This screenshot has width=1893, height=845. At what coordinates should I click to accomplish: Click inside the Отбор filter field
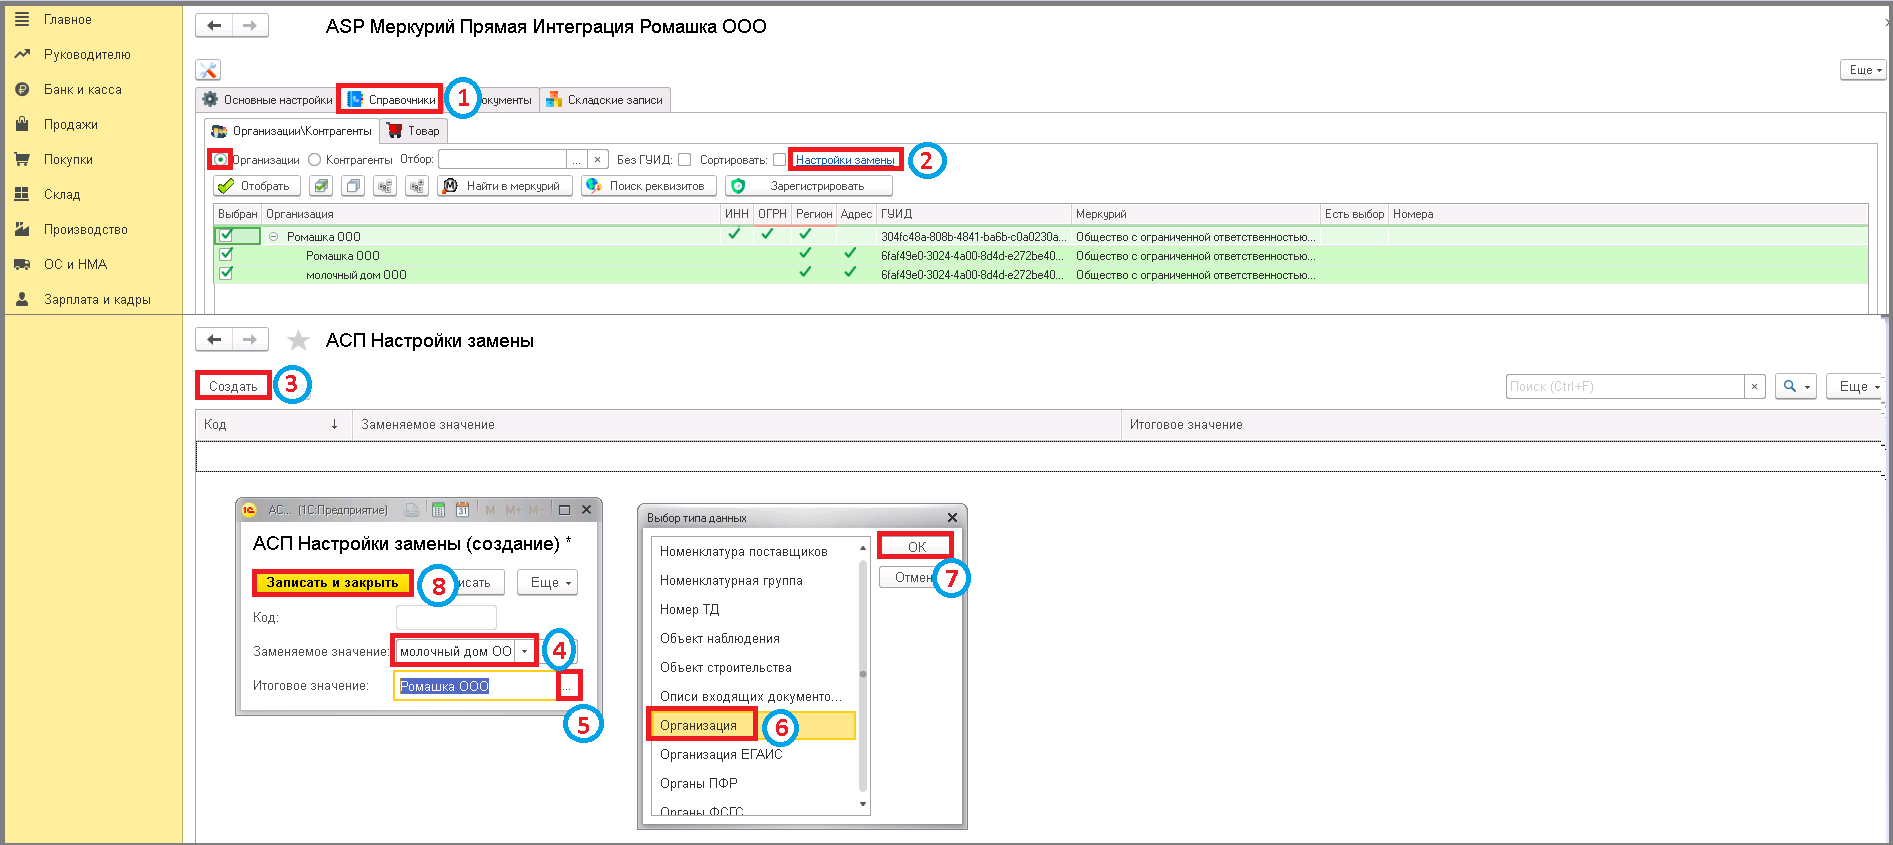pos(502,159)
